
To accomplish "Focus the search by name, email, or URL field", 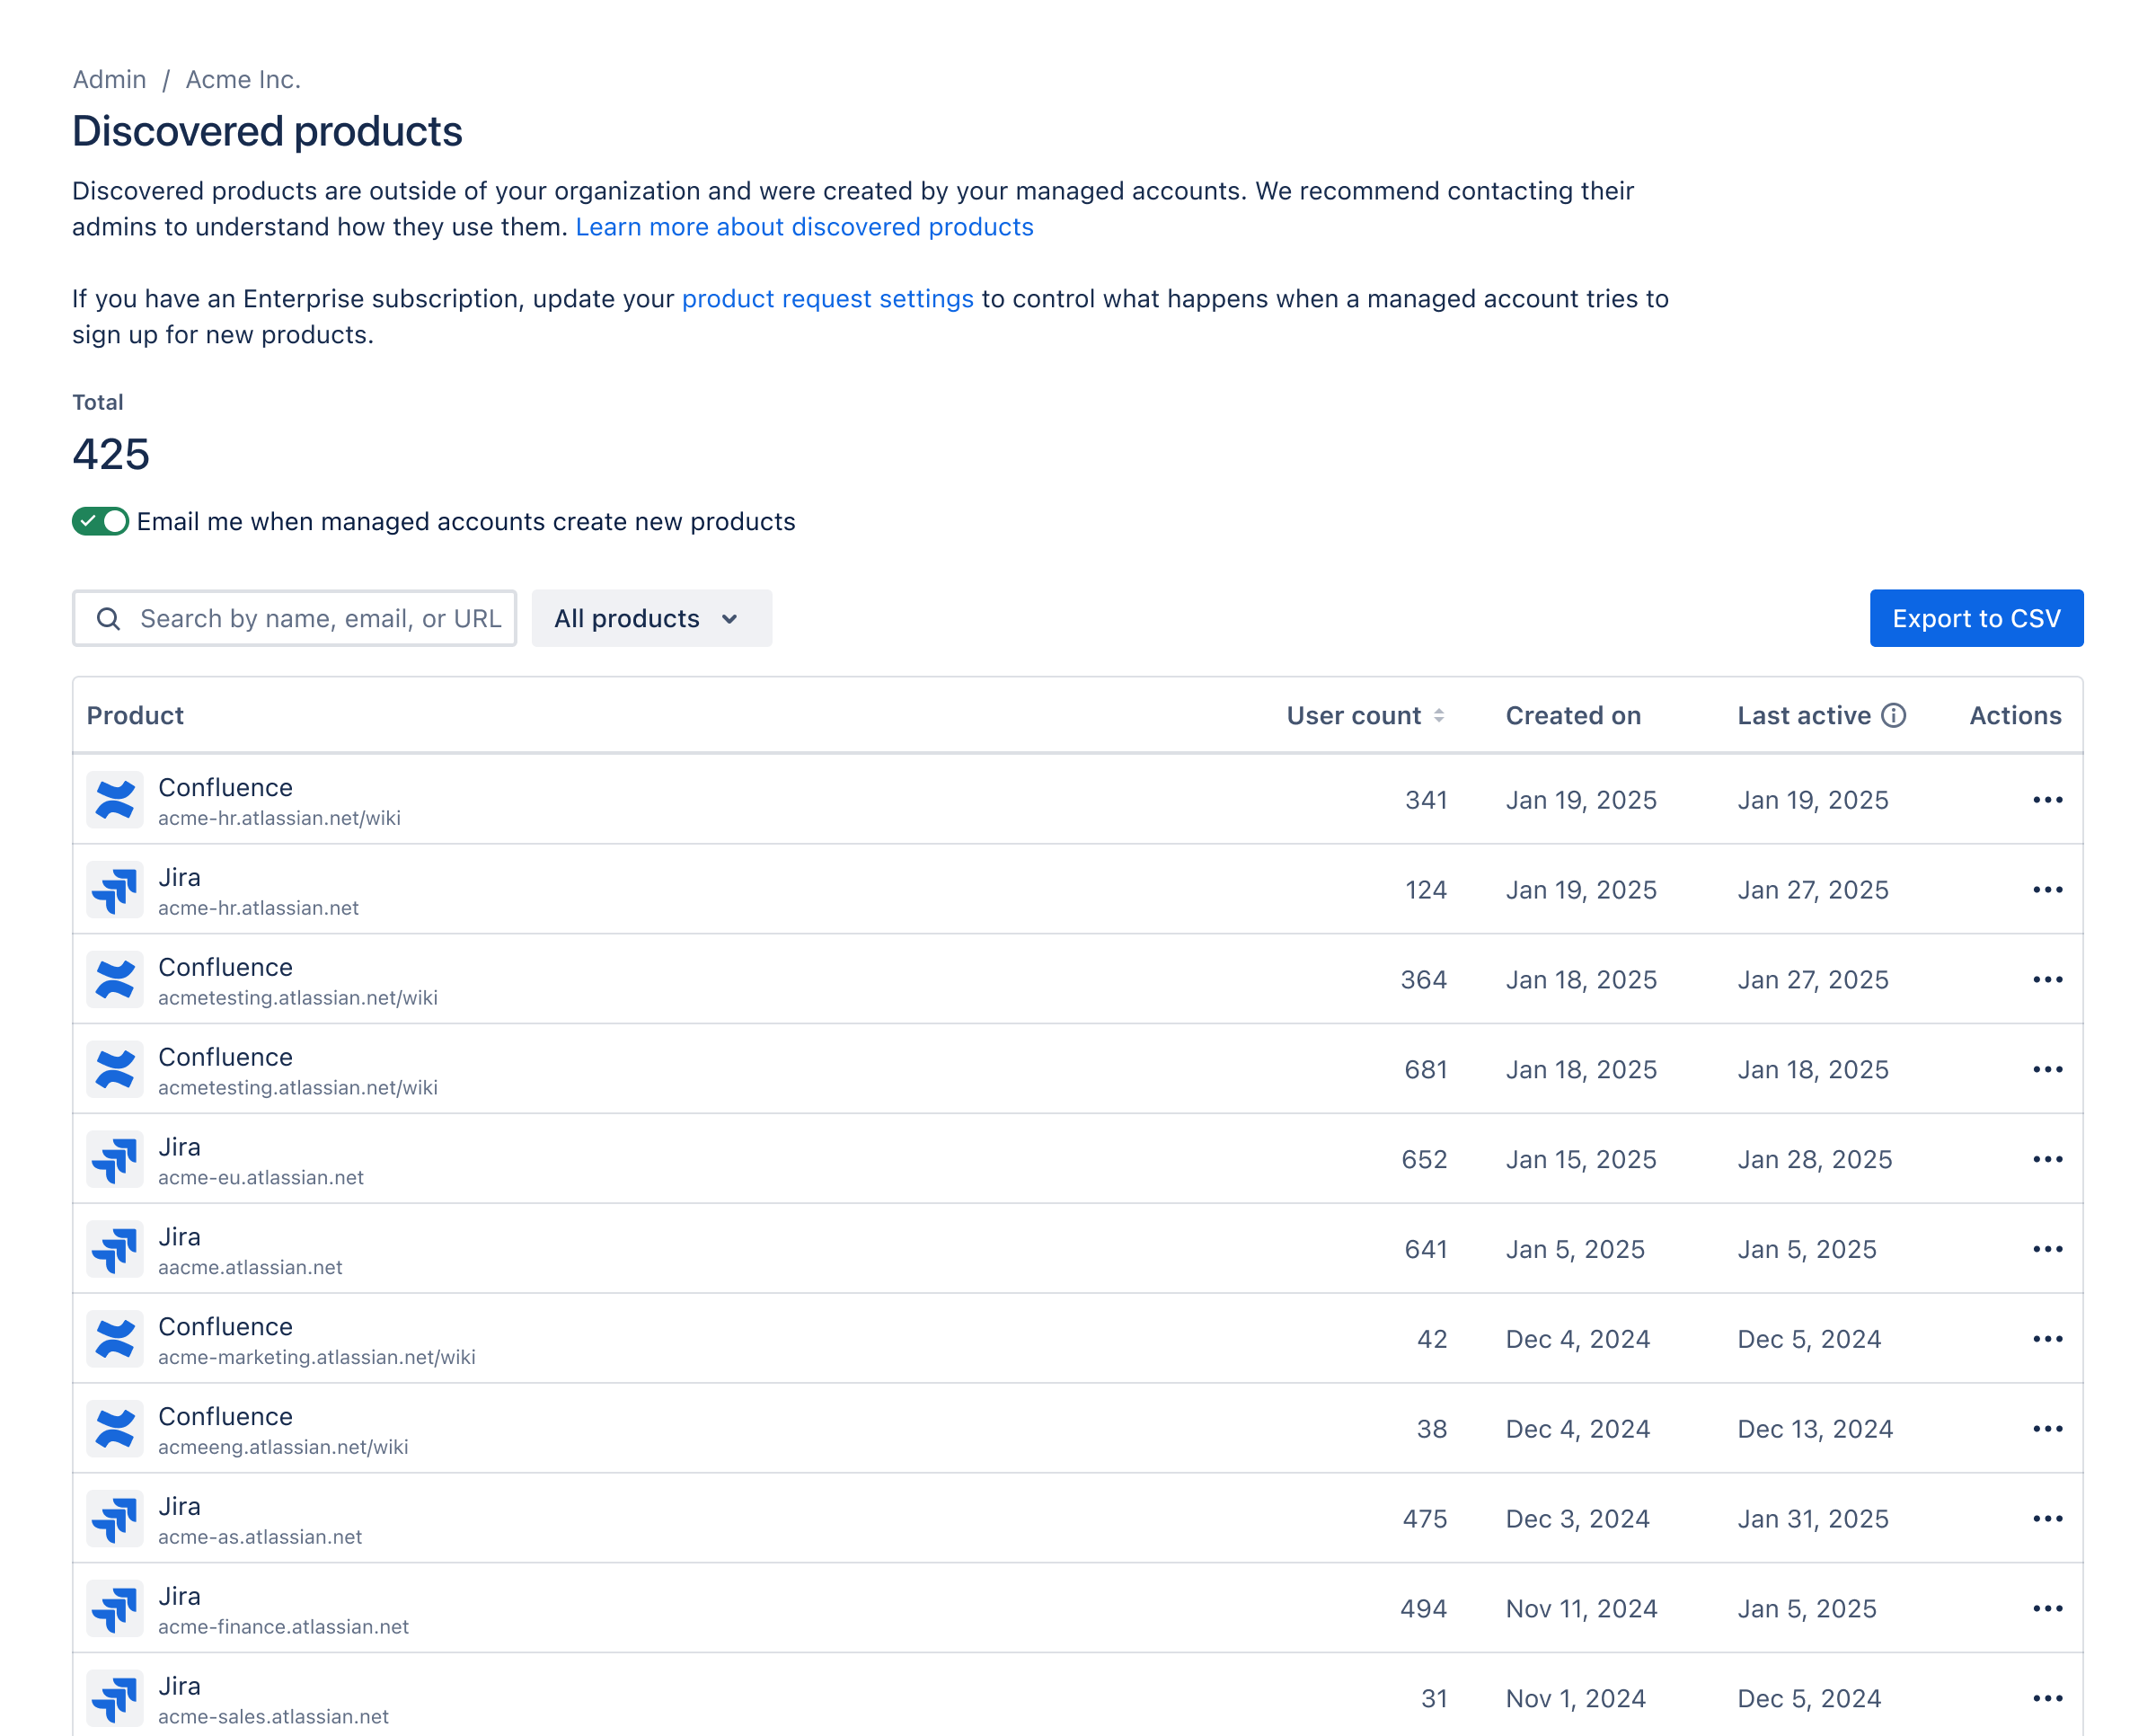I will tap(319, 619).
